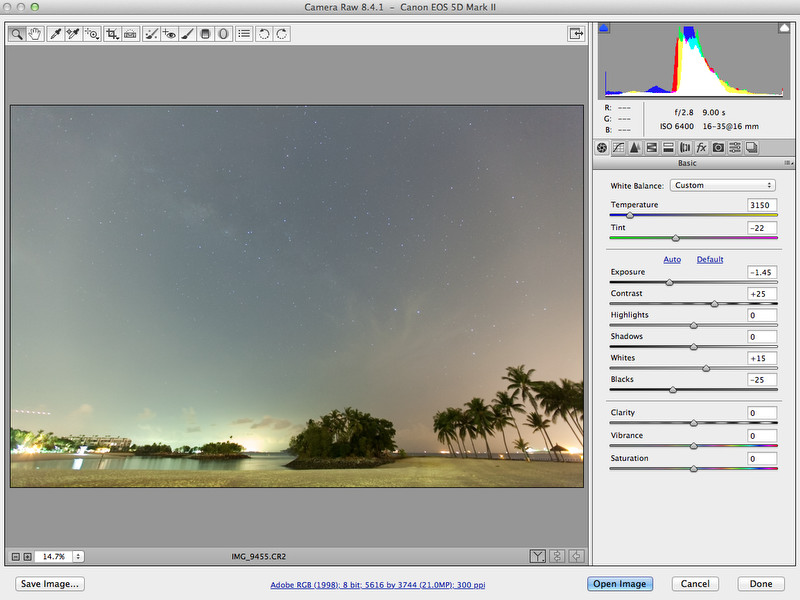
Task: Click the Contrast slider handle
Action: pyautogui.click(x=714, y=304)
